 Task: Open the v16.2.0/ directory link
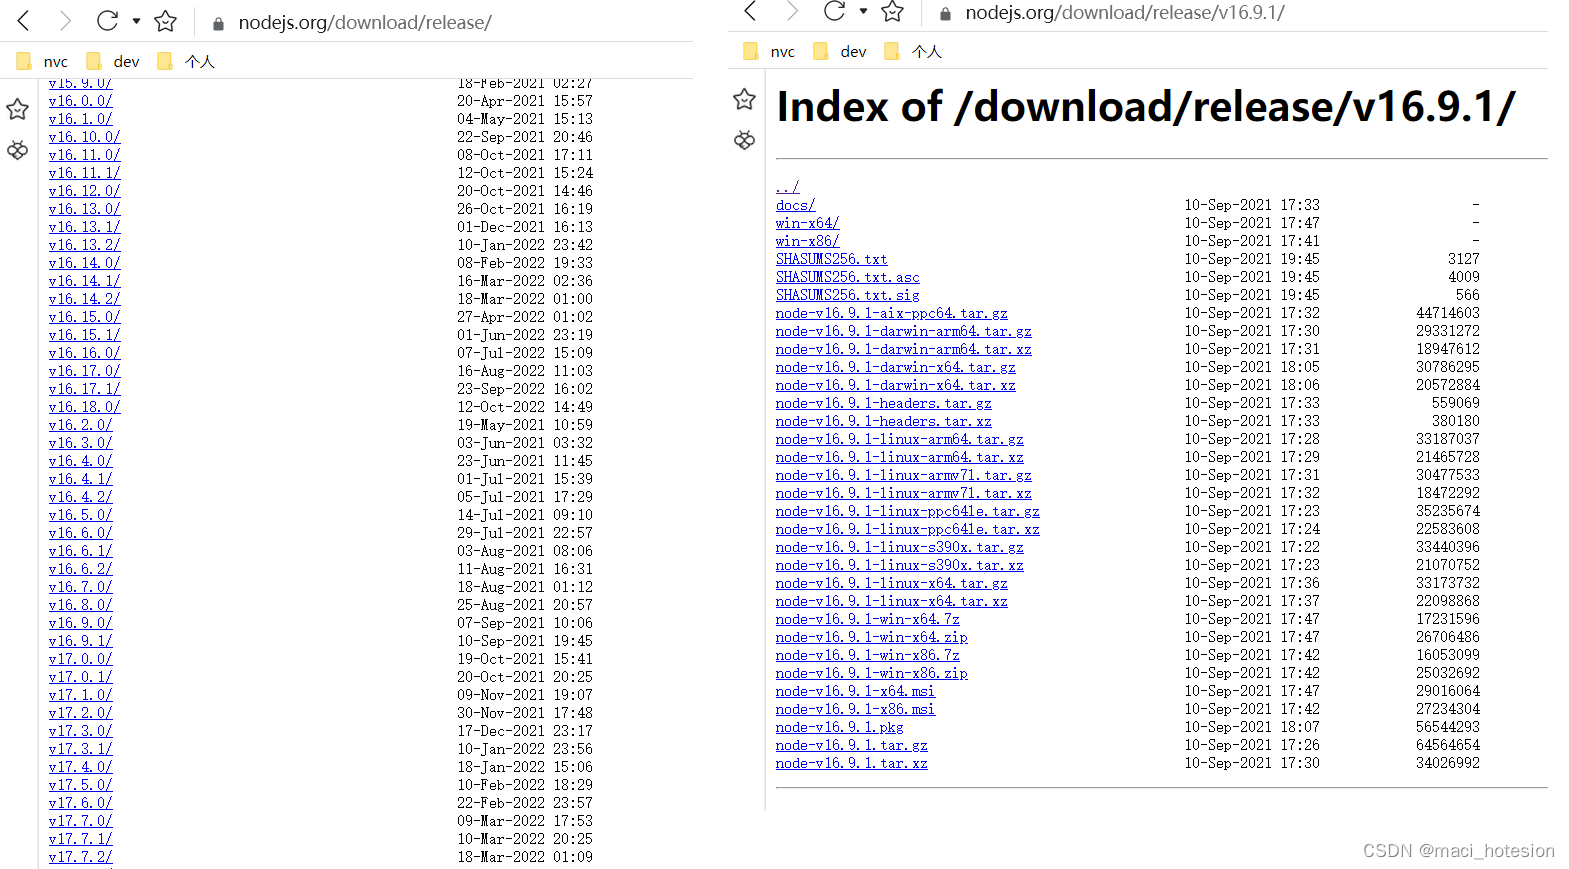[x=80, y=425]
